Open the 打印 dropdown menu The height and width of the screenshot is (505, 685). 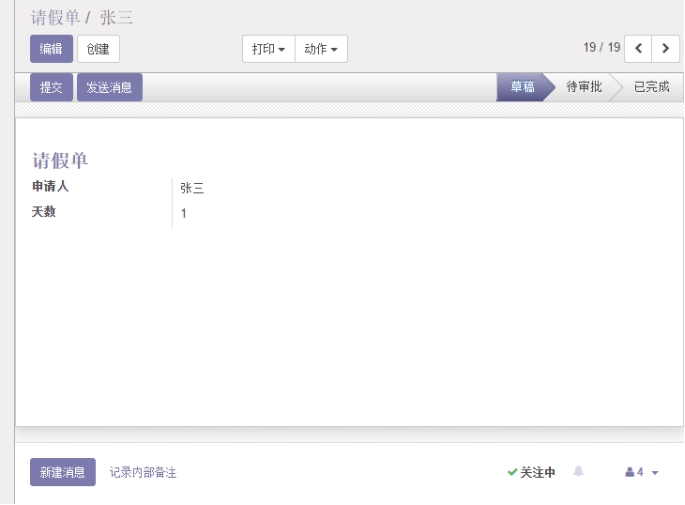click(x=268, y=49)
